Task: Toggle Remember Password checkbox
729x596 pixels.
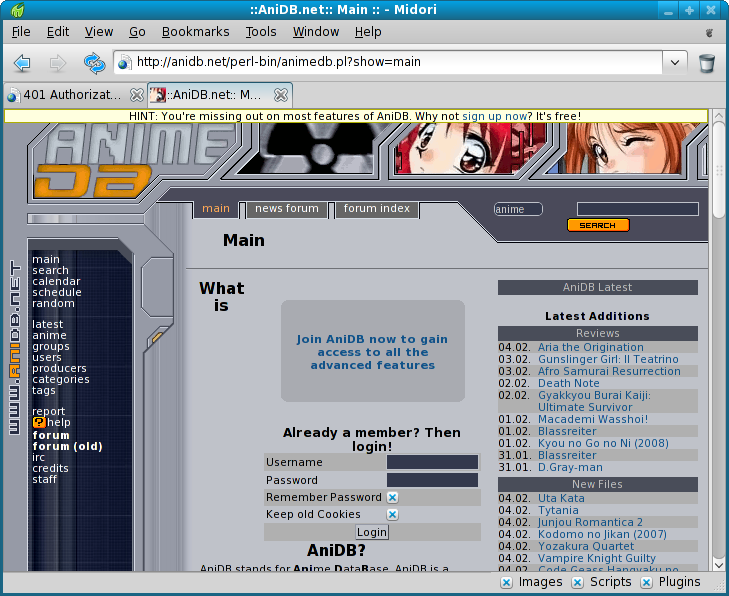Action: point(392,497)
